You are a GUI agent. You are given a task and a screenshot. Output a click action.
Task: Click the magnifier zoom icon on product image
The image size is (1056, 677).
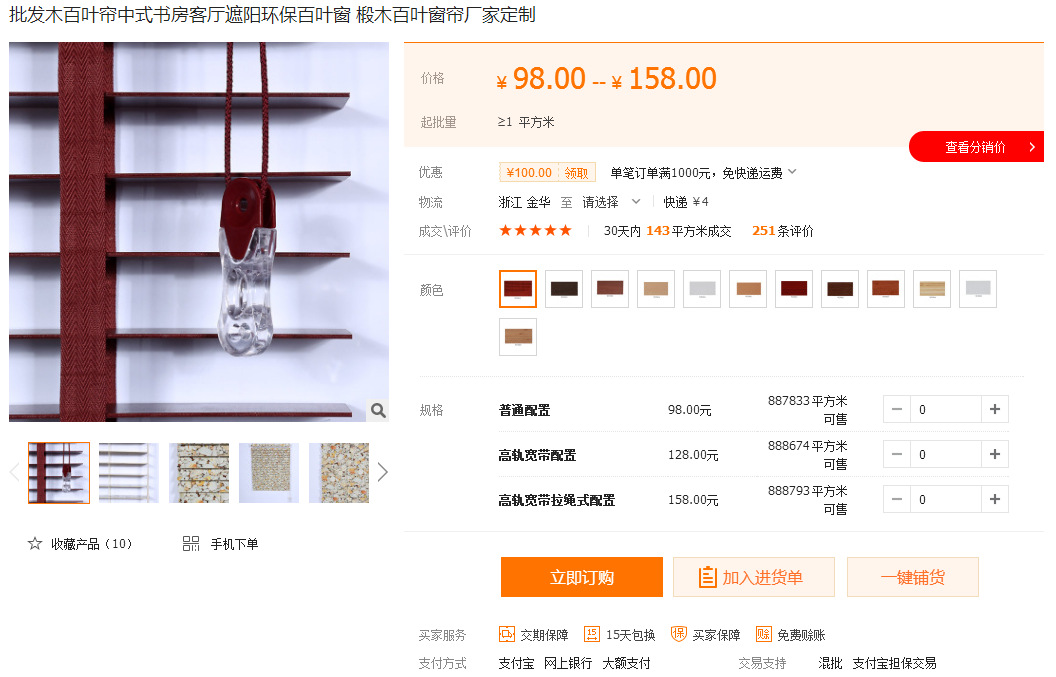378,410
